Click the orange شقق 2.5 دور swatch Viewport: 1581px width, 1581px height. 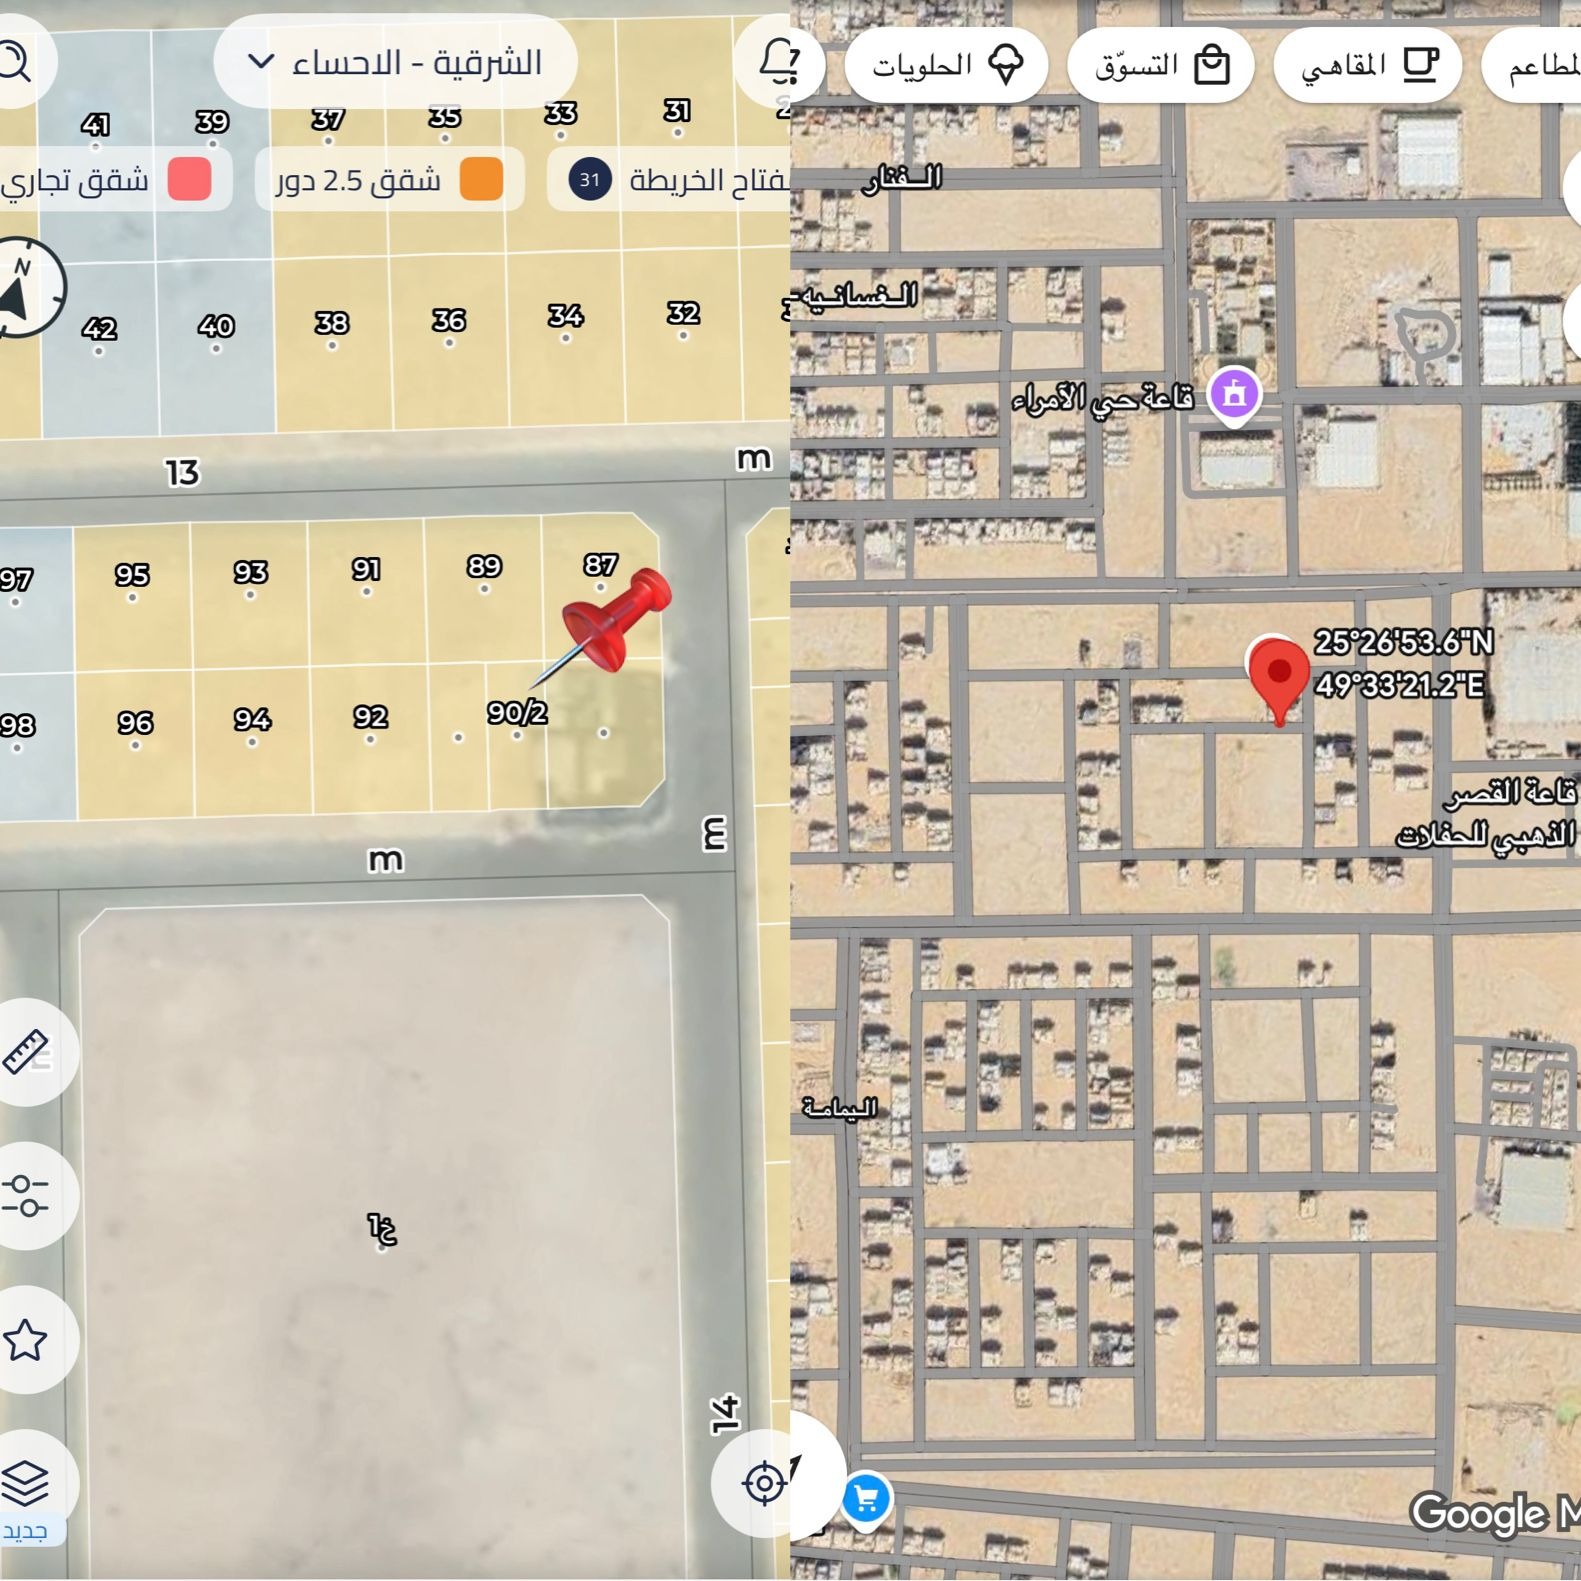(x=481, y=180)
